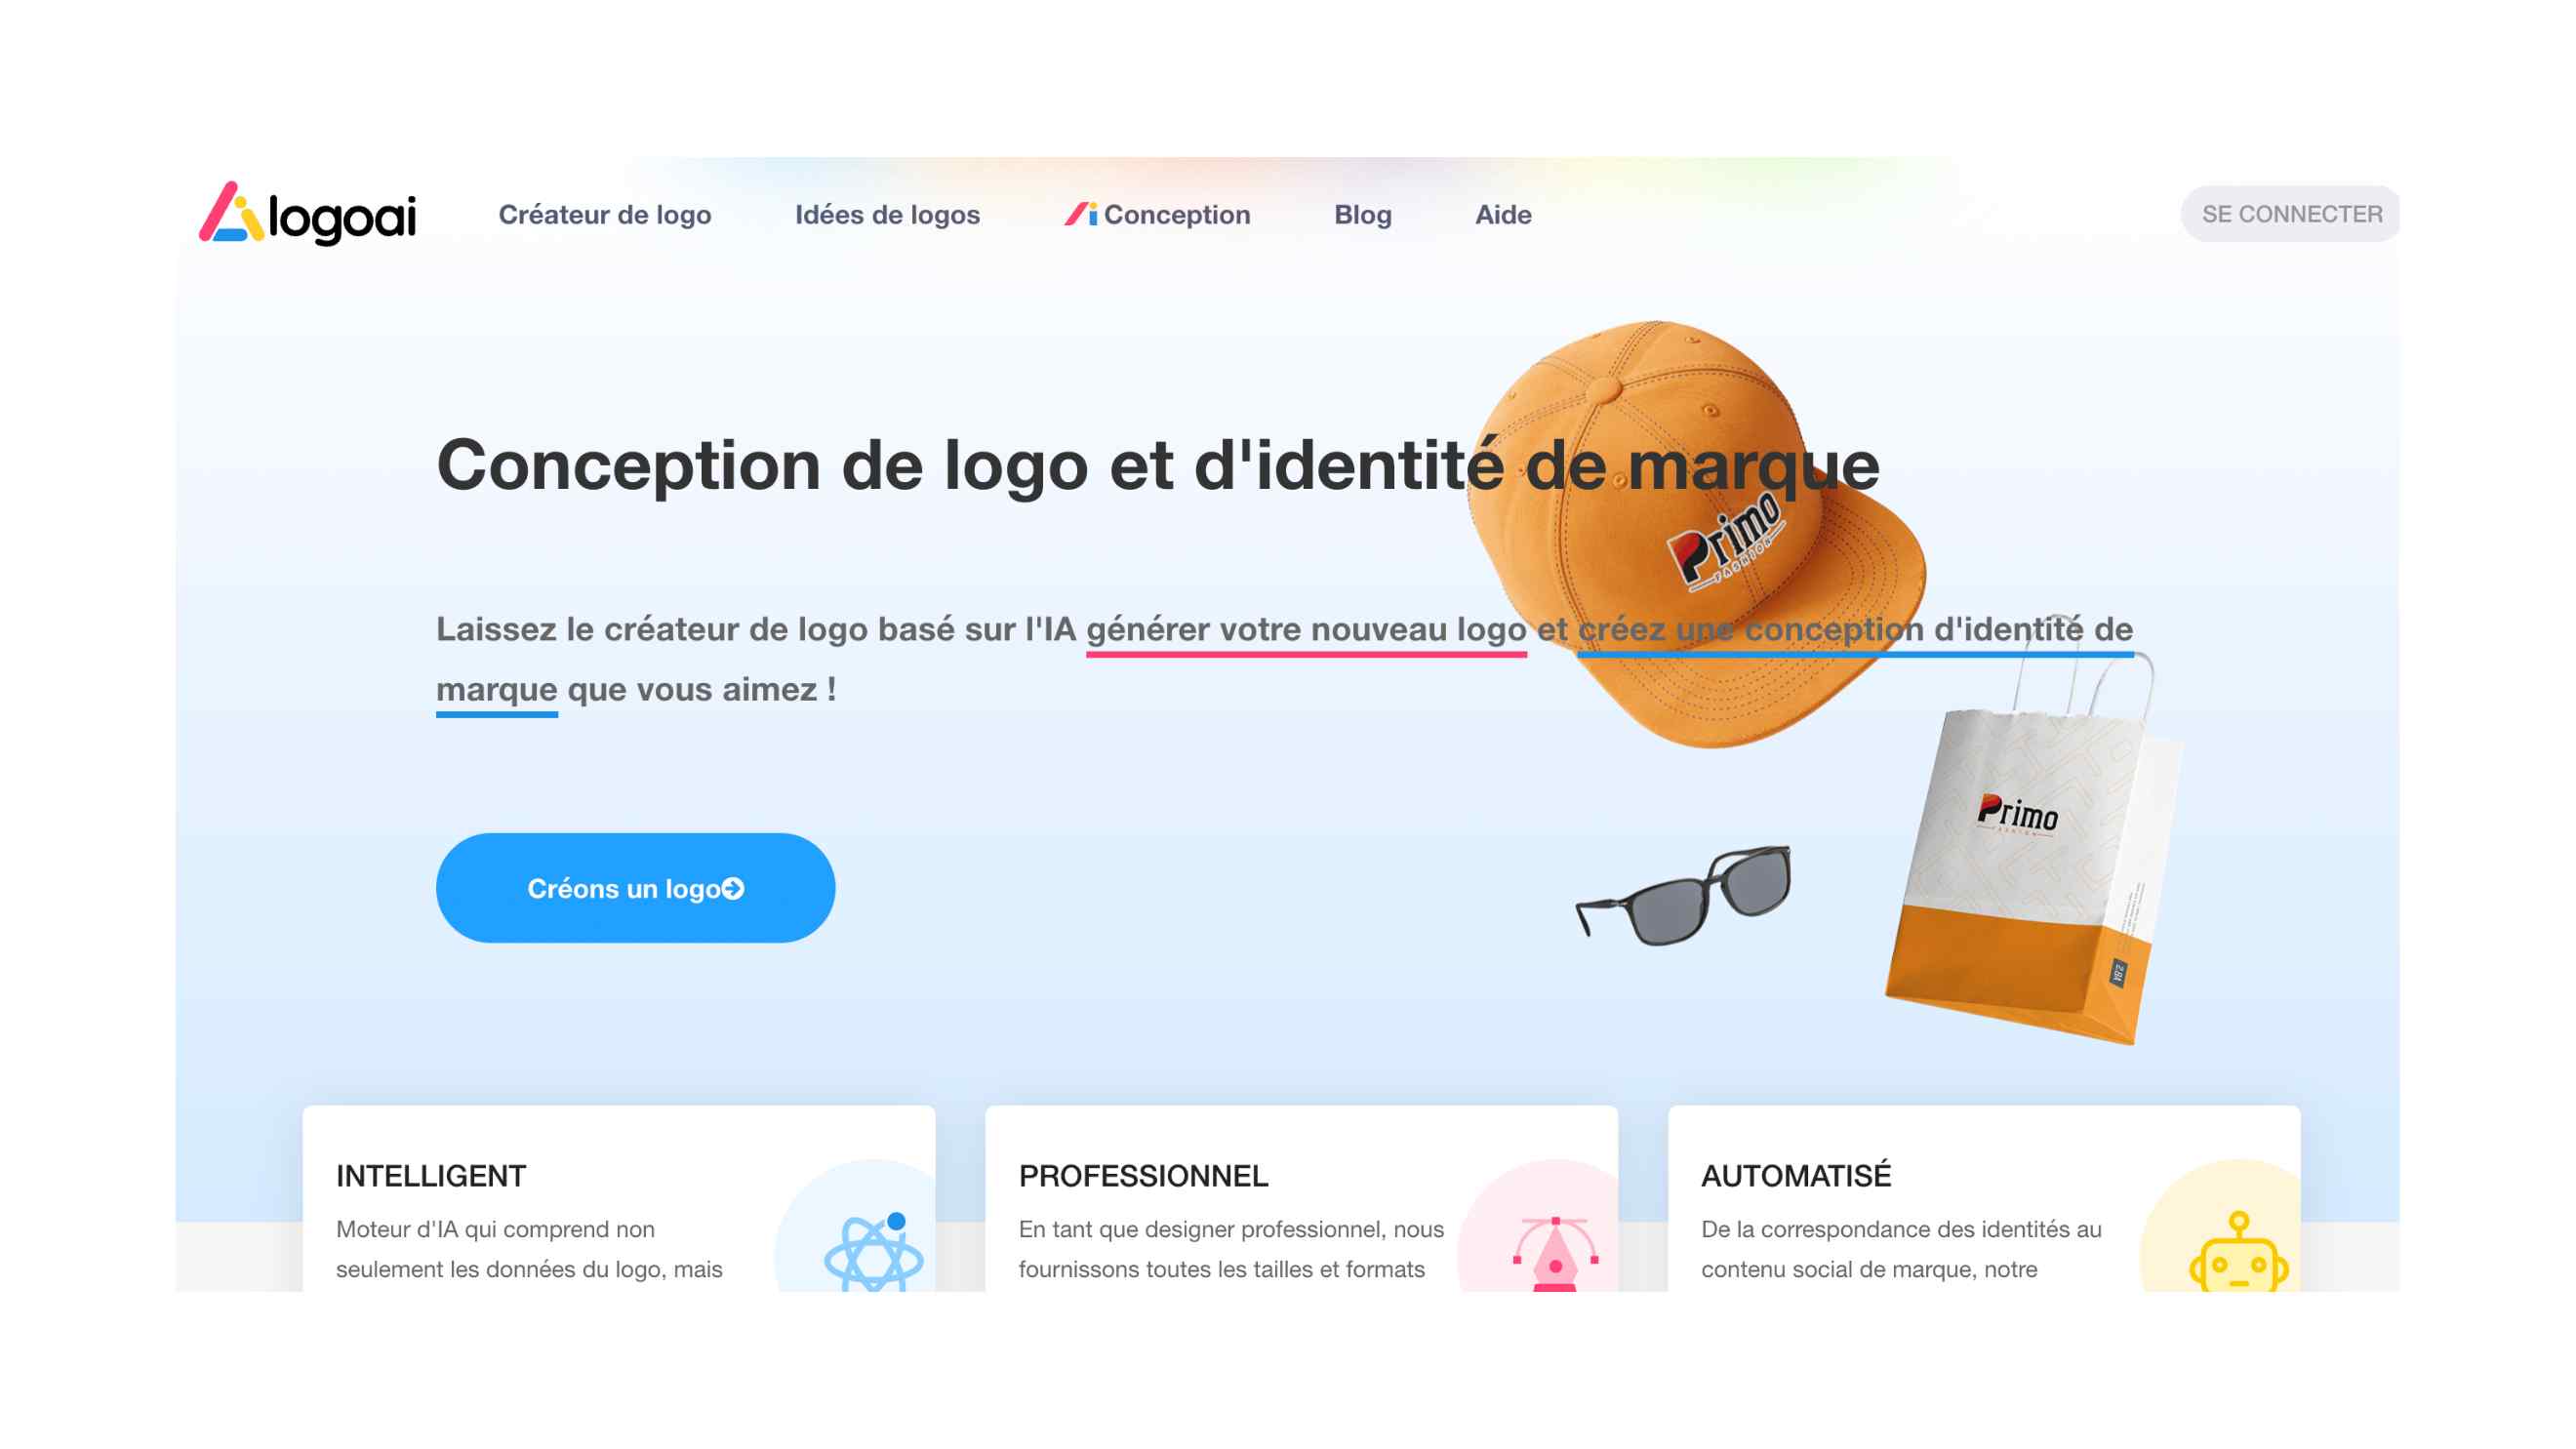Open the Aide menu item
Viewport: 2576px width, 1449px height.
[1503, 214]
